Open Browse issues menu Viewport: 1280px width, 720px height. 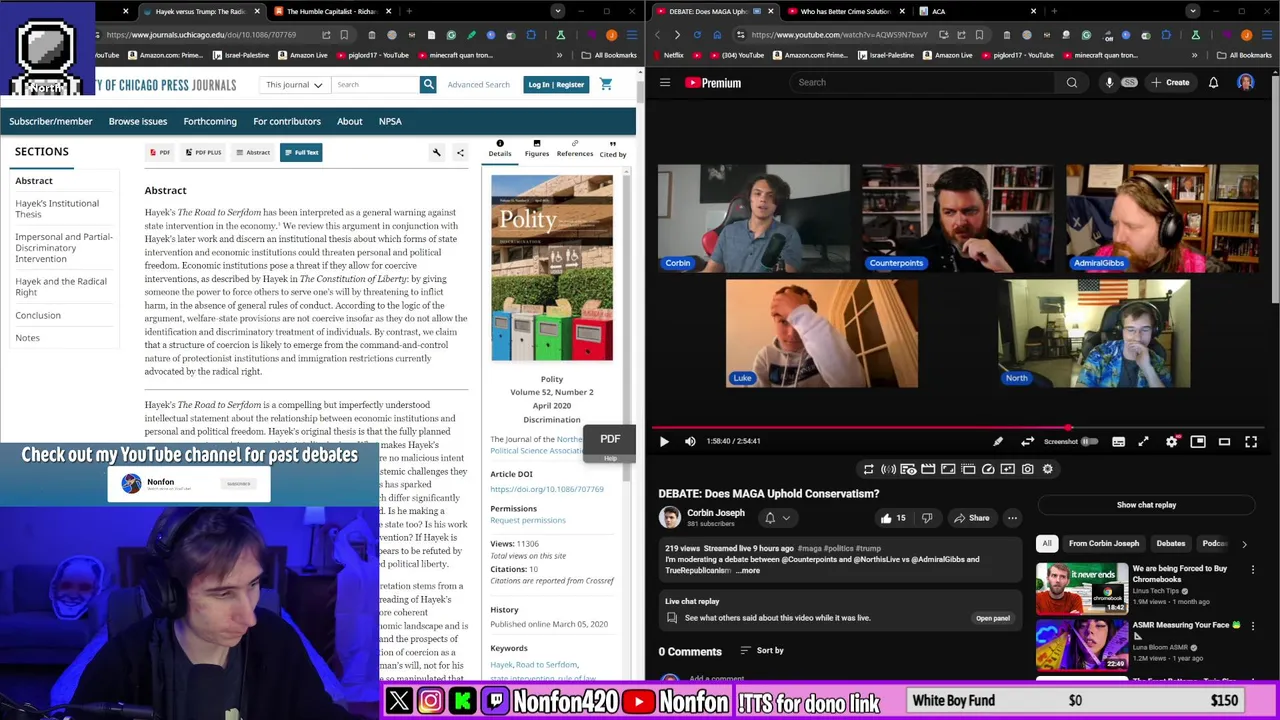tap(138, 121)
